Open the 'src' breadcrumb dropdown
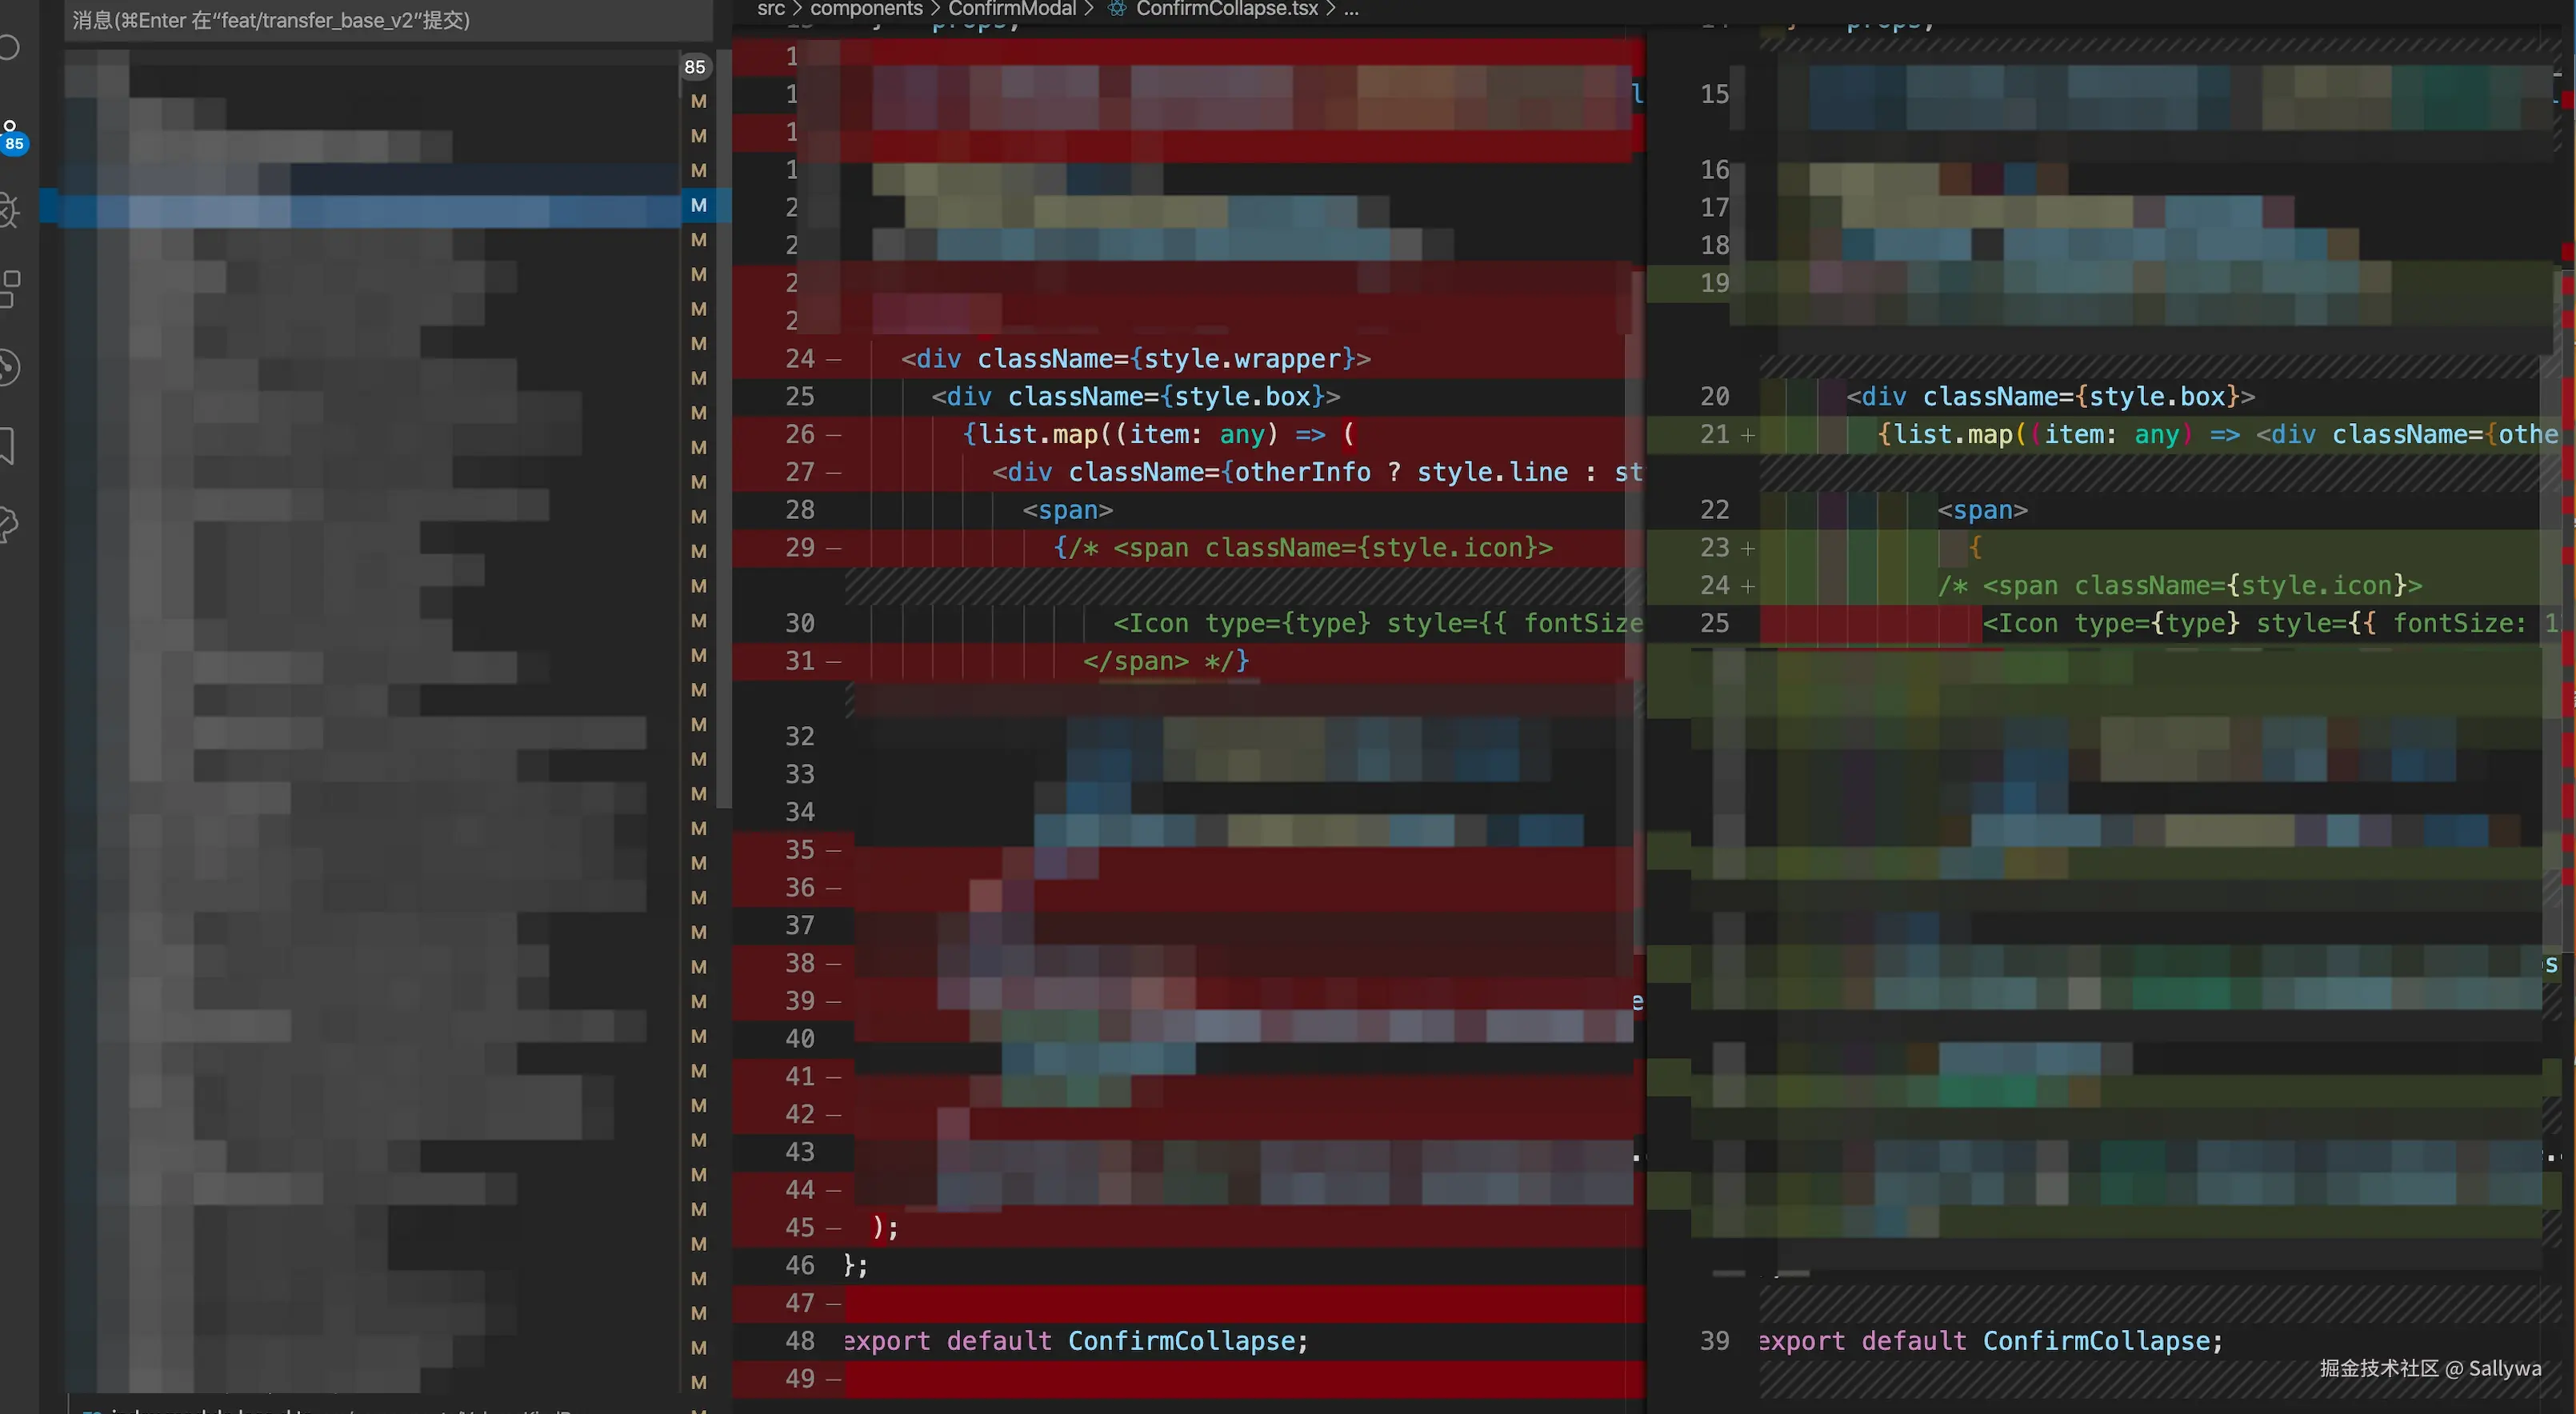Image resolution: width=2576 pixels, height=1414 pixels. pos(770,9)
